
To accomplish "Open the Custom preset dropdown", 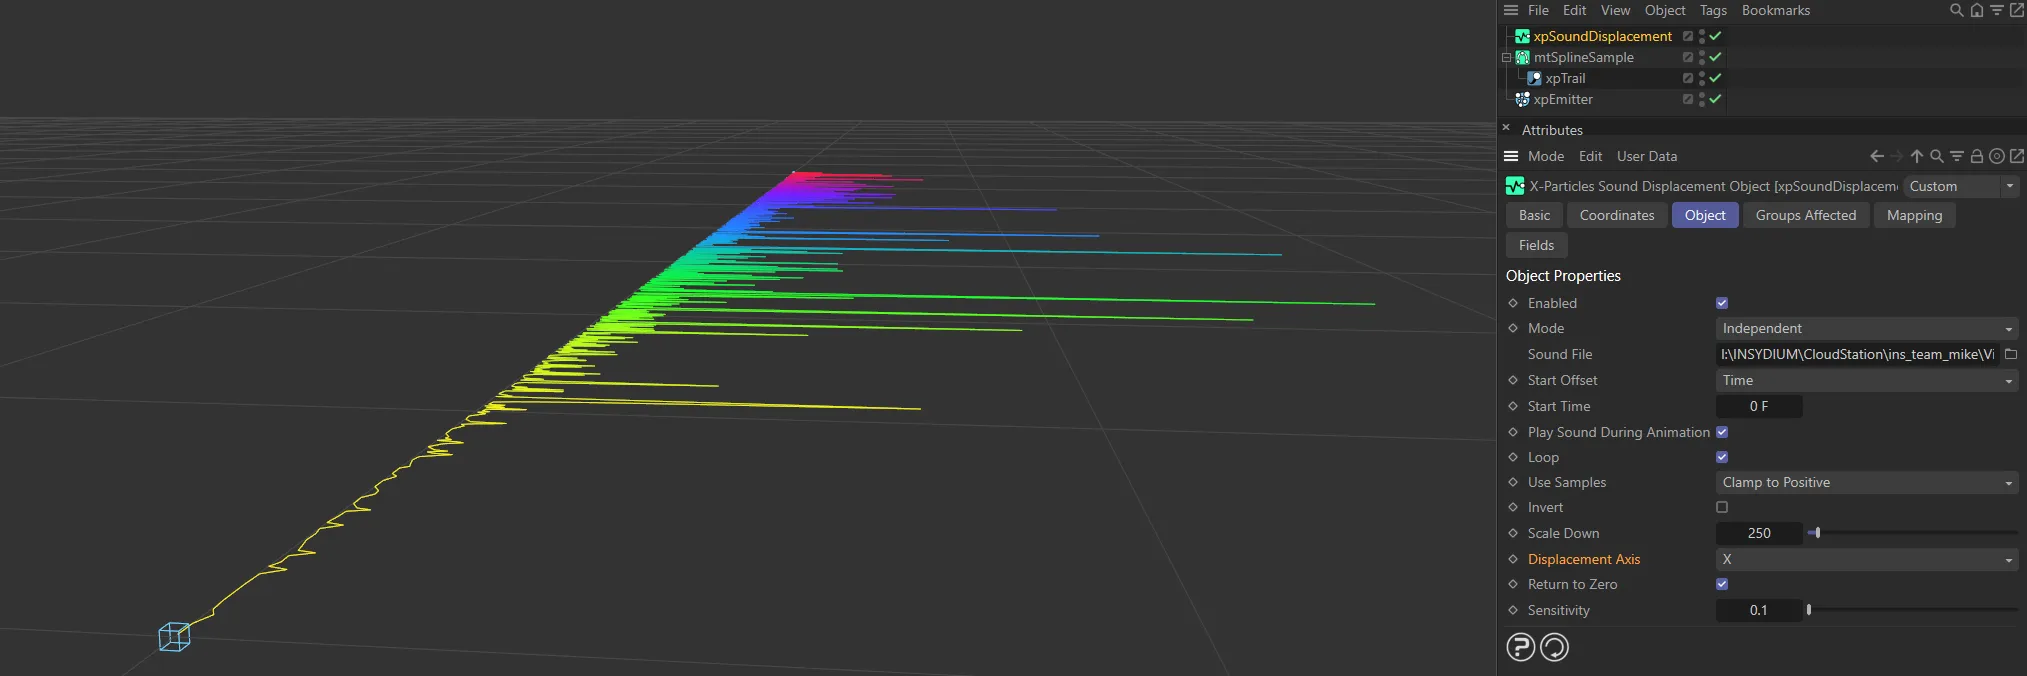I will [x=1961, y=186].
